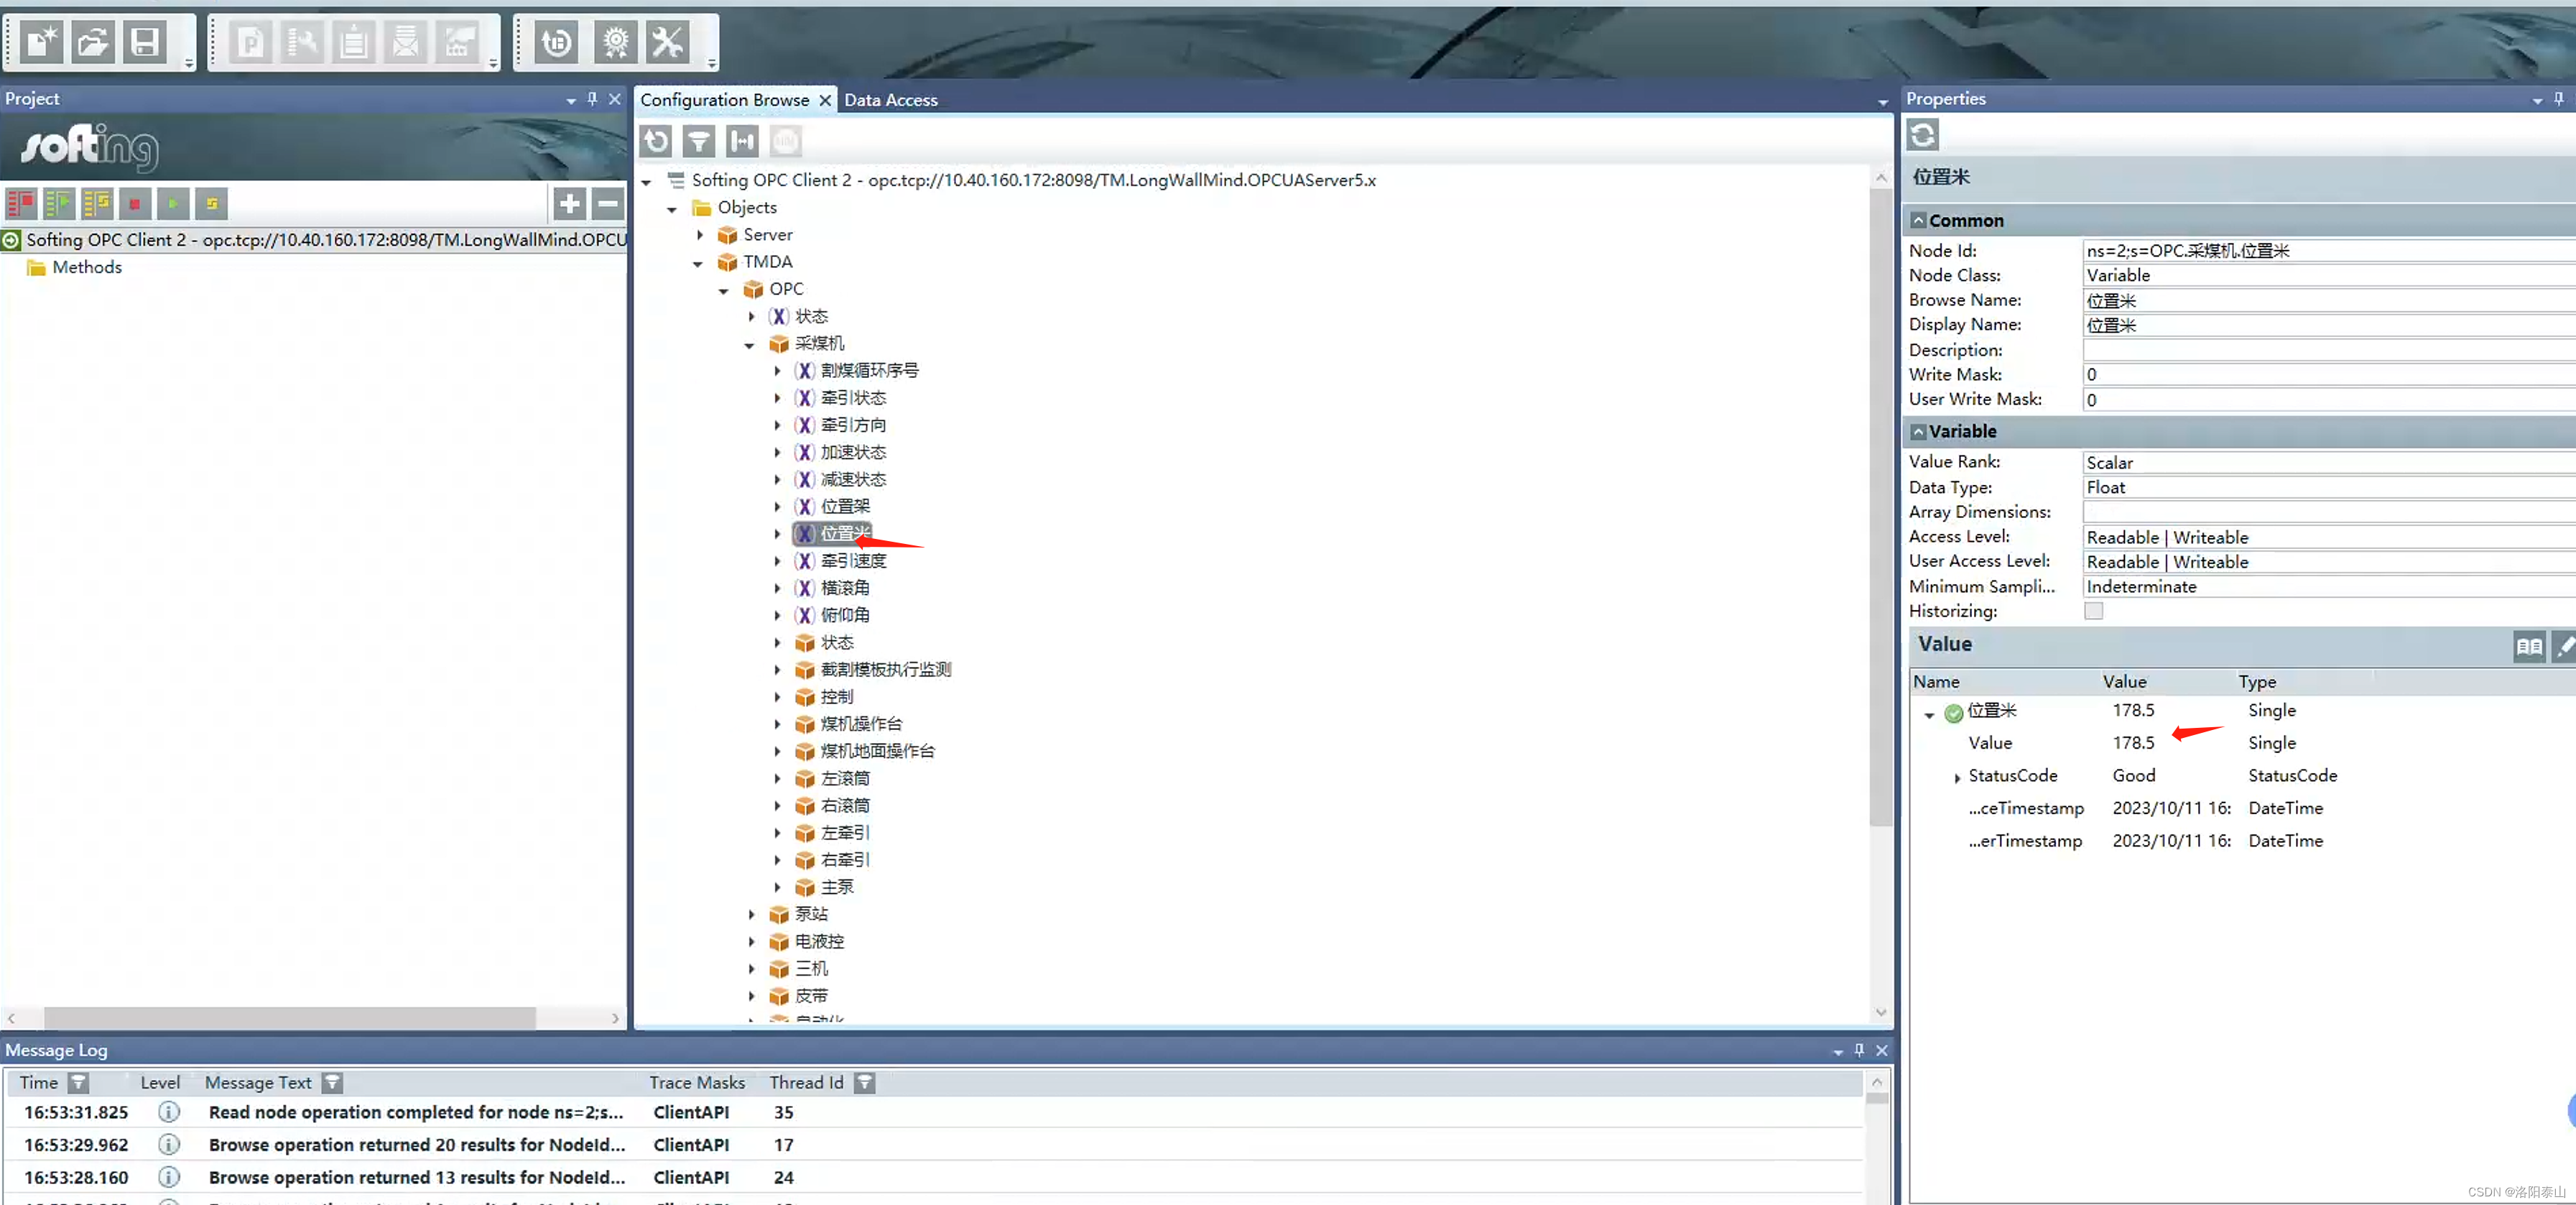Expand the Server node
This screenshot has width=2576, height=1205.
pyautogui.click(x=700, y=235)
